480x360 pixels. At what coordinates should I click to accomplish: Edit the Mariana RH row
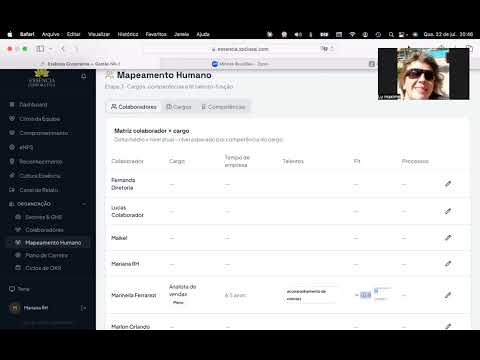point(448,264)
